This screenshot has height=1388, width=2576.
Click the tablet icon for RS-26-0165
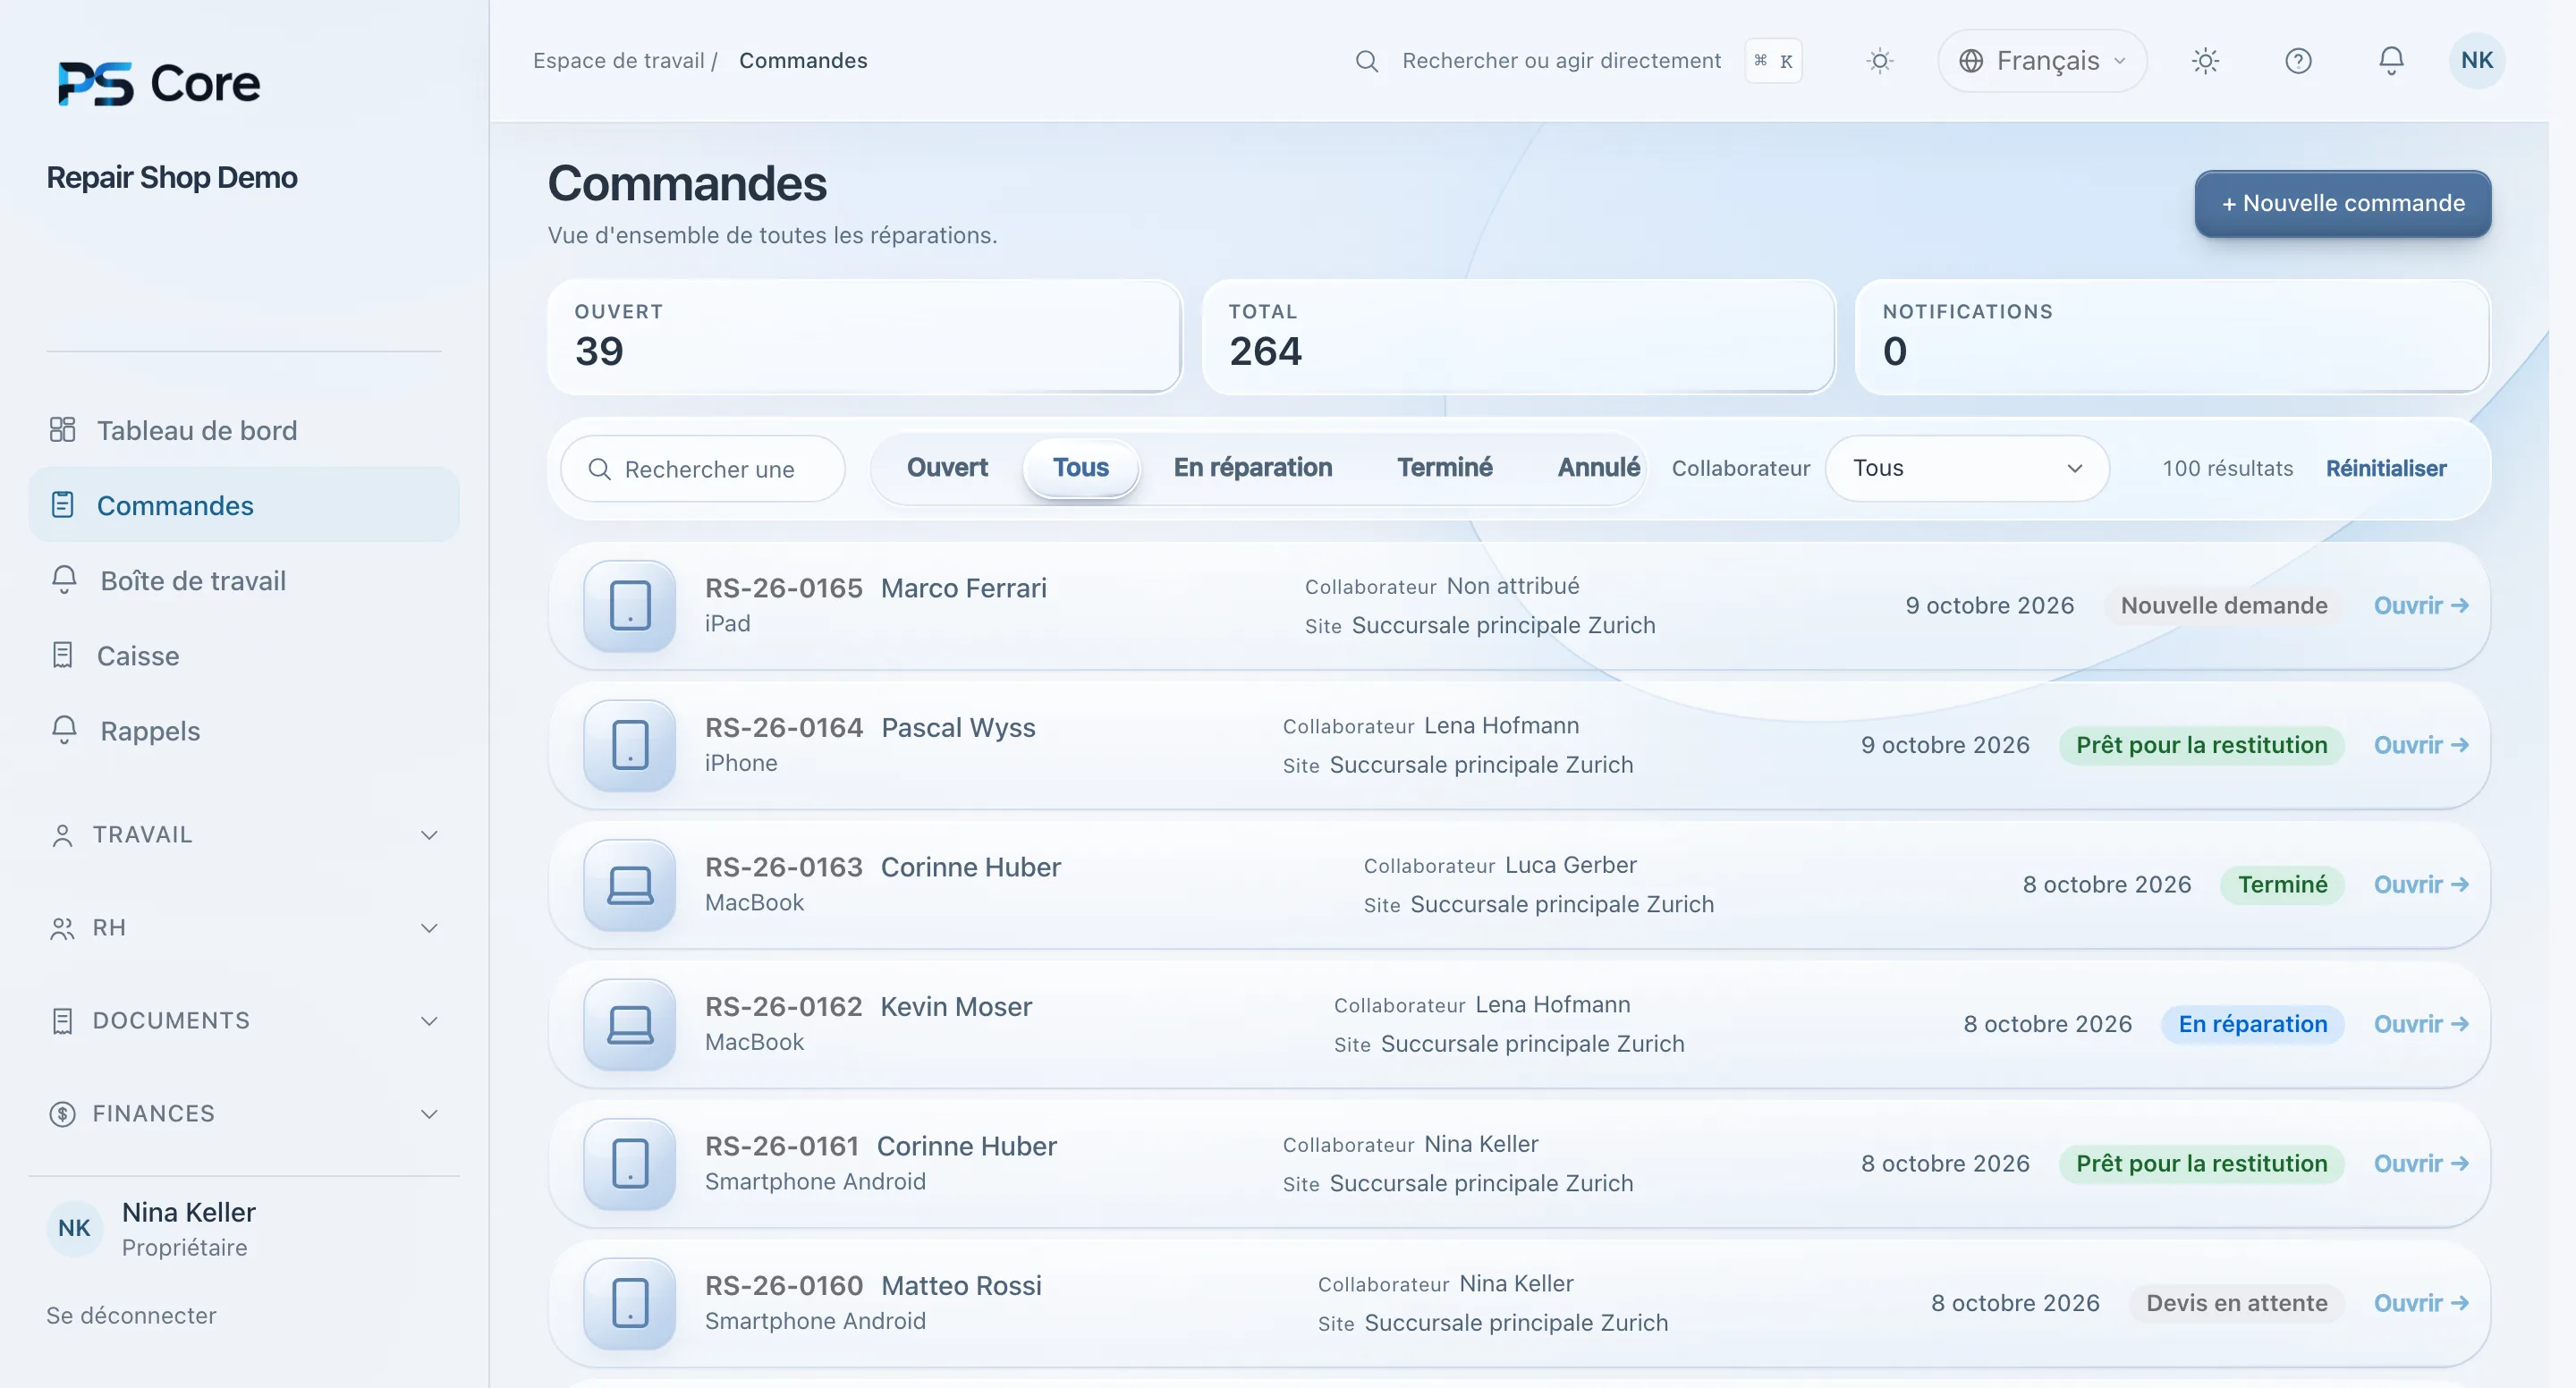(630, 606)
